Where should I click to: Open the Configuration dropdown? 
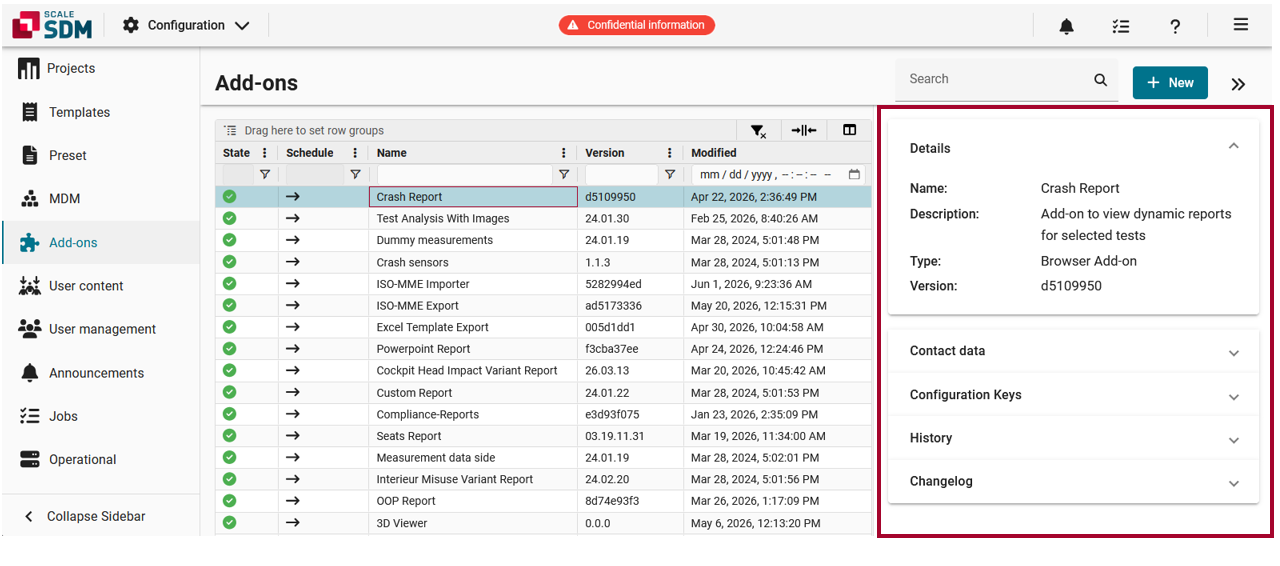point(186,25)
